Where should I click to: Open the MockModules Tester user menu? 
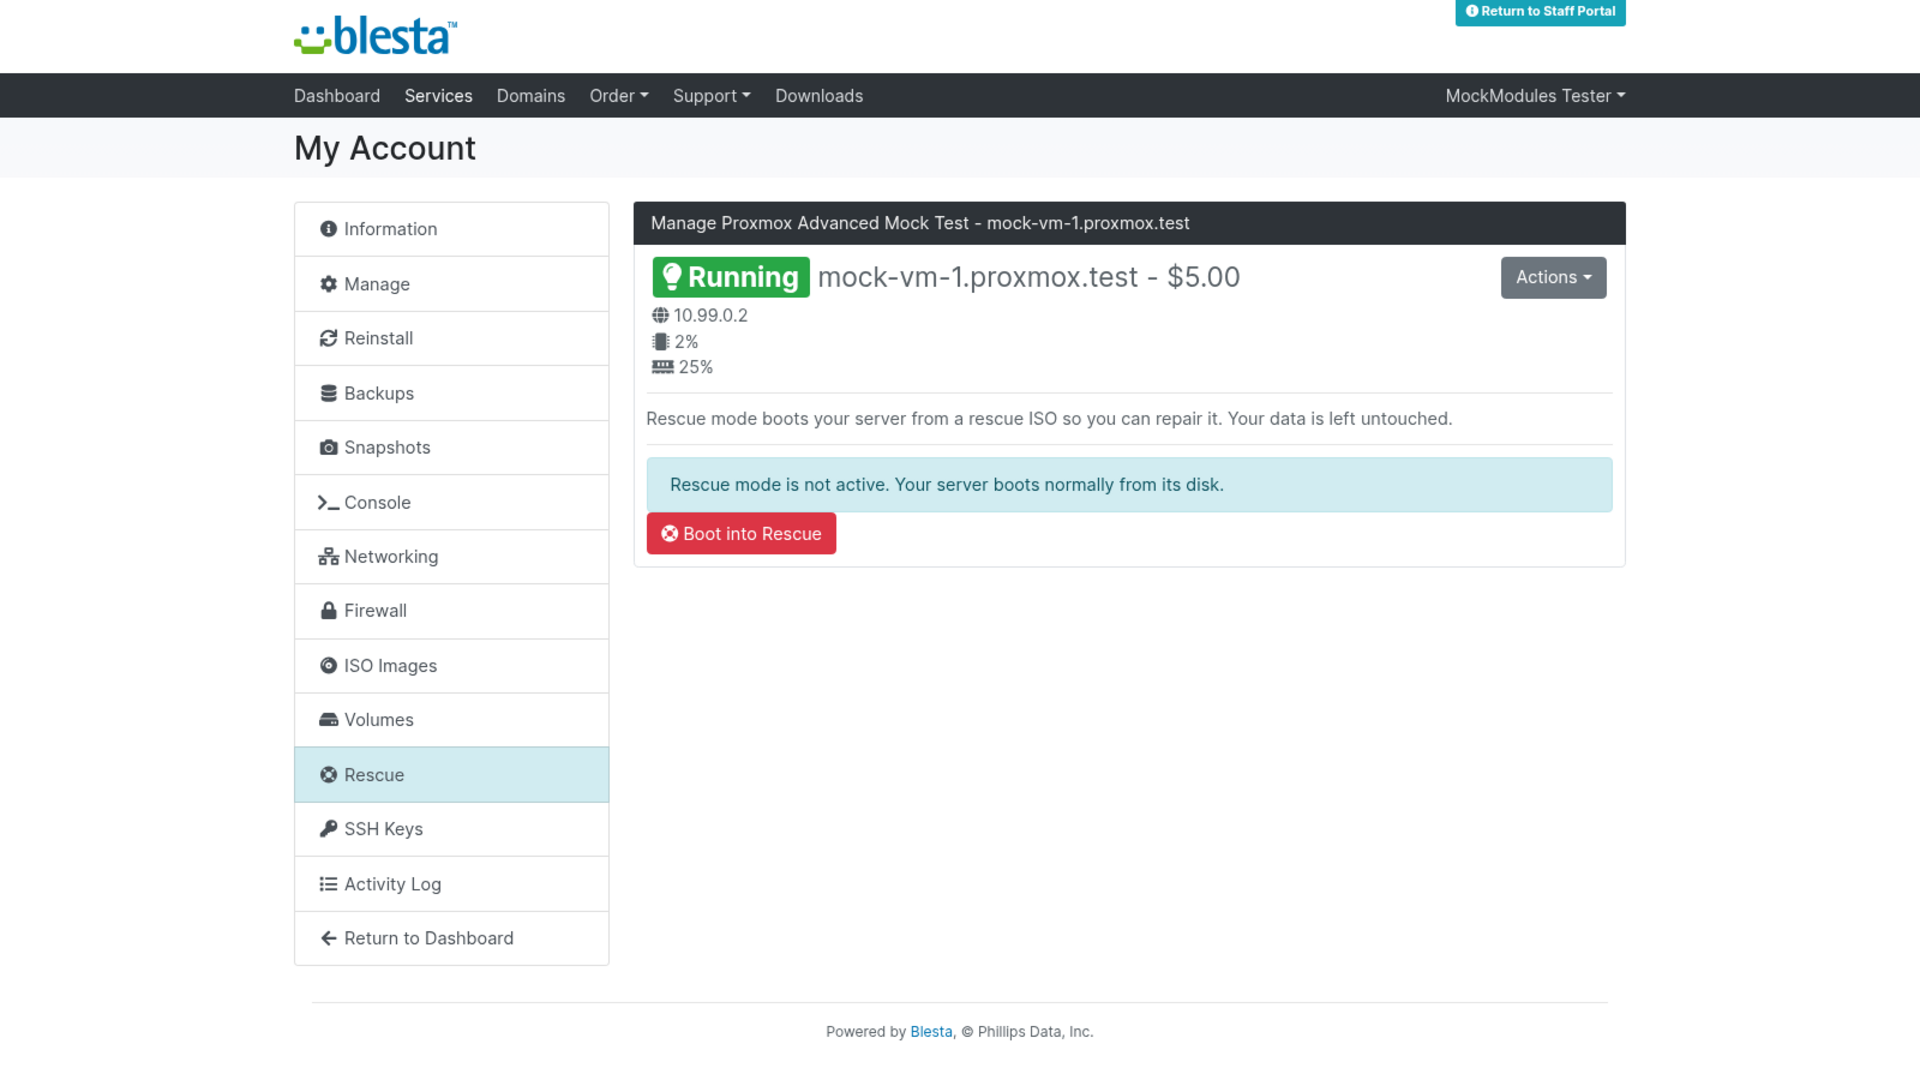coord(1535,96)
